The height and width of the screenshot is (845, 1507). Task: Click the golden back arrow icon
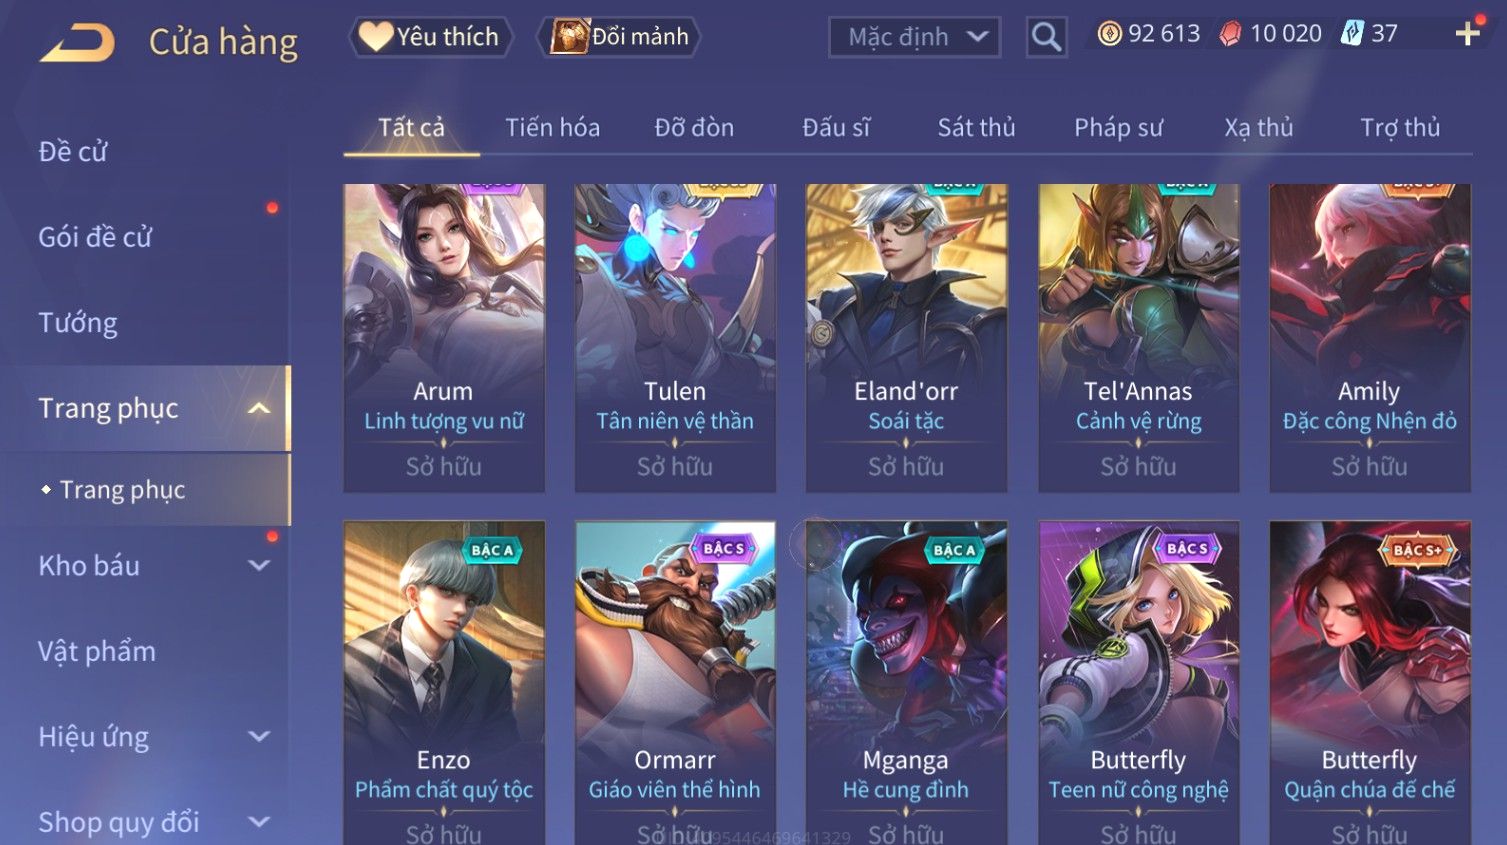(78, 42)
